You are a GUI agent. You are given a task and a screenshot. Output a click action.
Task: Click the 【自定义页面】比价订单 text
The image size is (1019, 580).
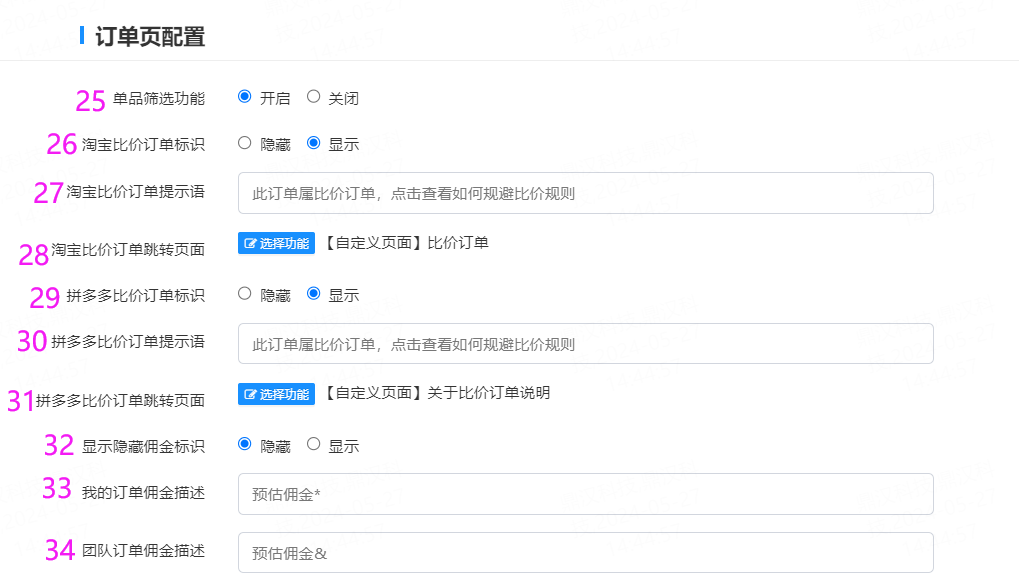405,243
